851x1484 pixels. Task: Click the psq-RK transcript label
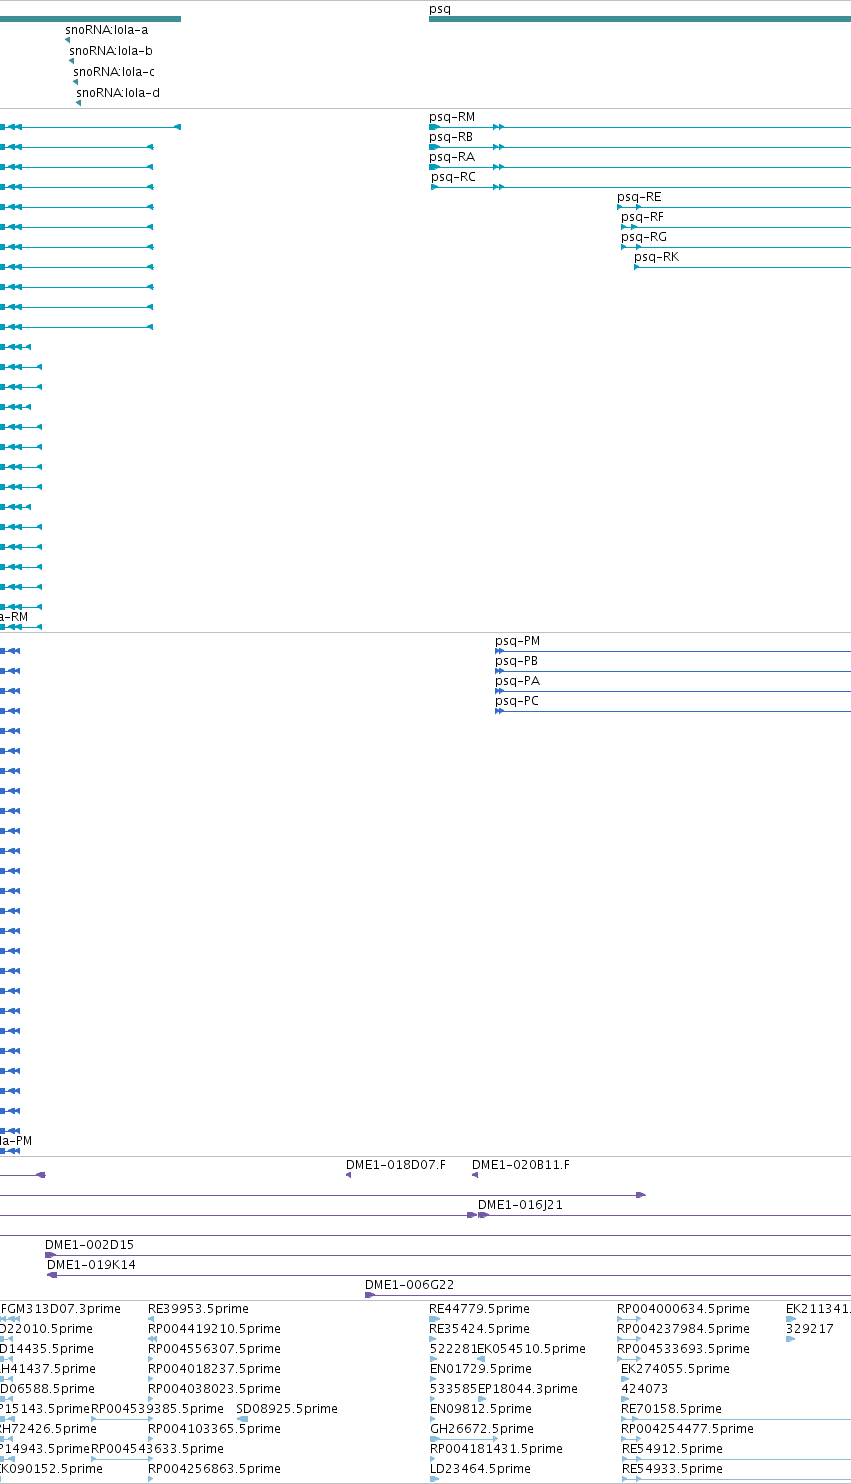coord(656,257)
